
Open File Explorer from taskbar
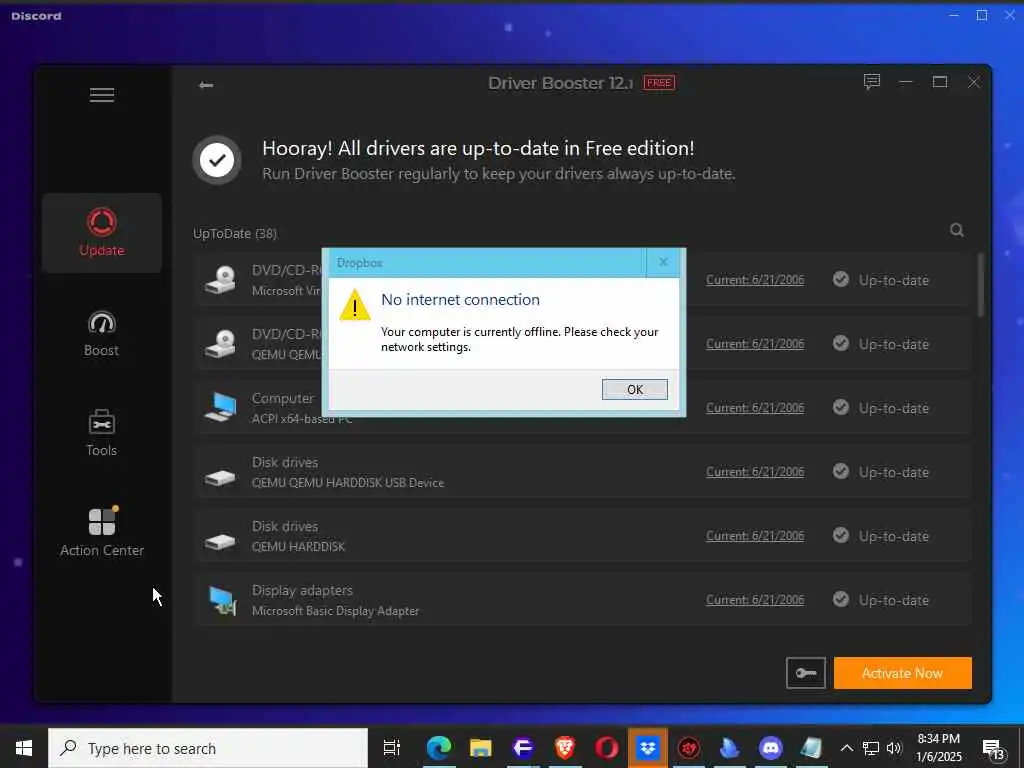[x=481, y=748]
